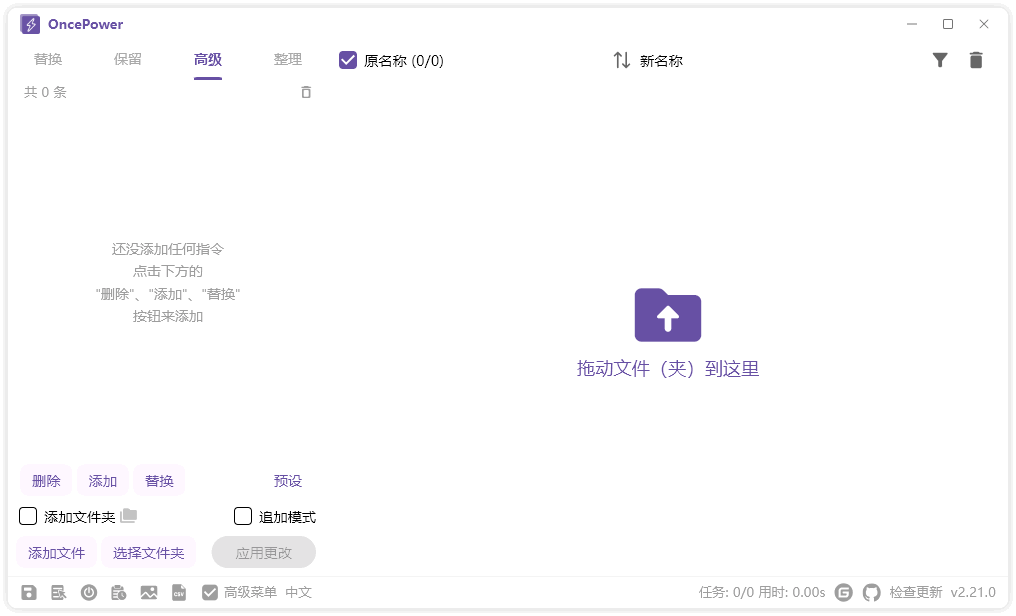Toggle the 高级菜单 checkbox

point(210,592)
